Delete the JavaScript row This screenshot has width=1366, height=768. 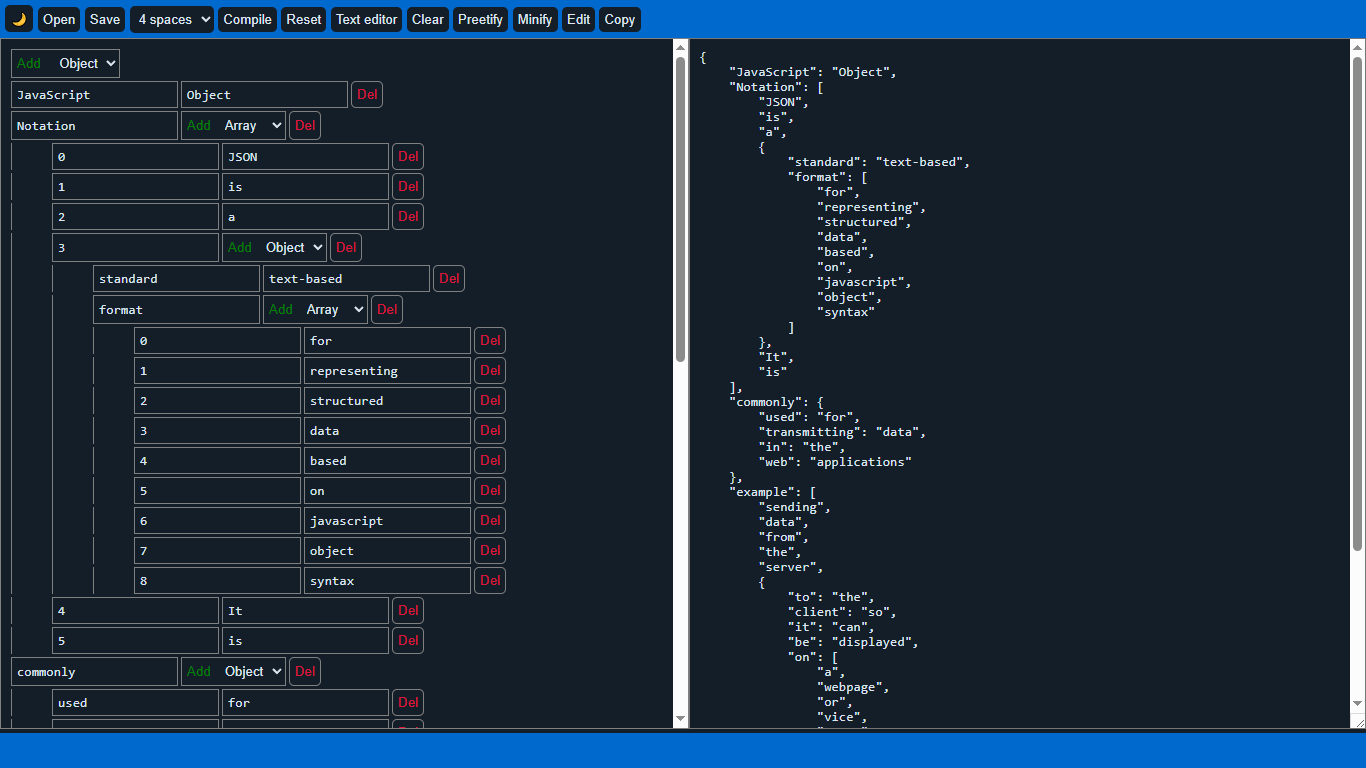point(367,95)
